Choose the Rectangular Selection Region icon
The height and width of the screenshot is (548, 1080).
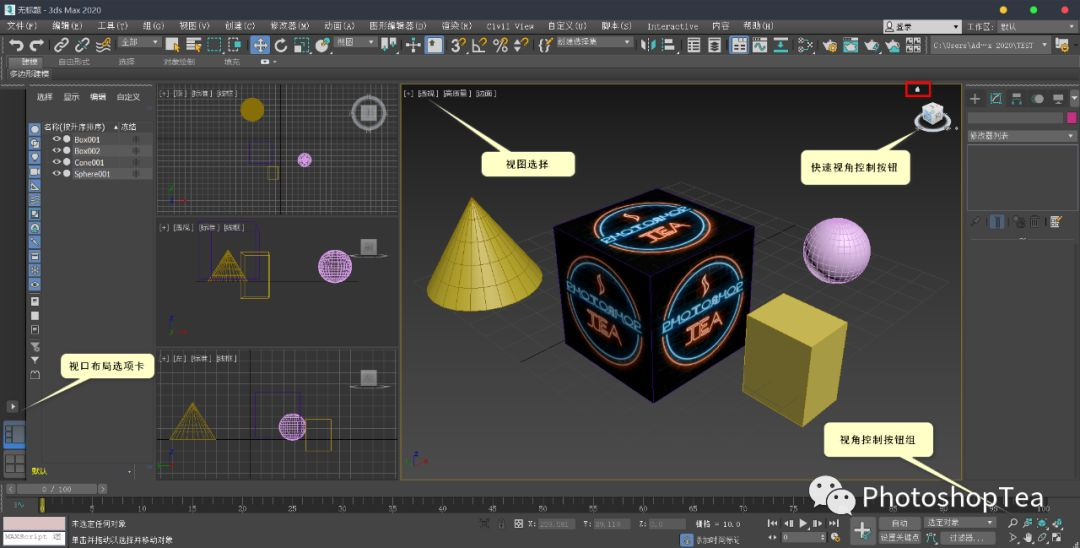coord(214,45)
